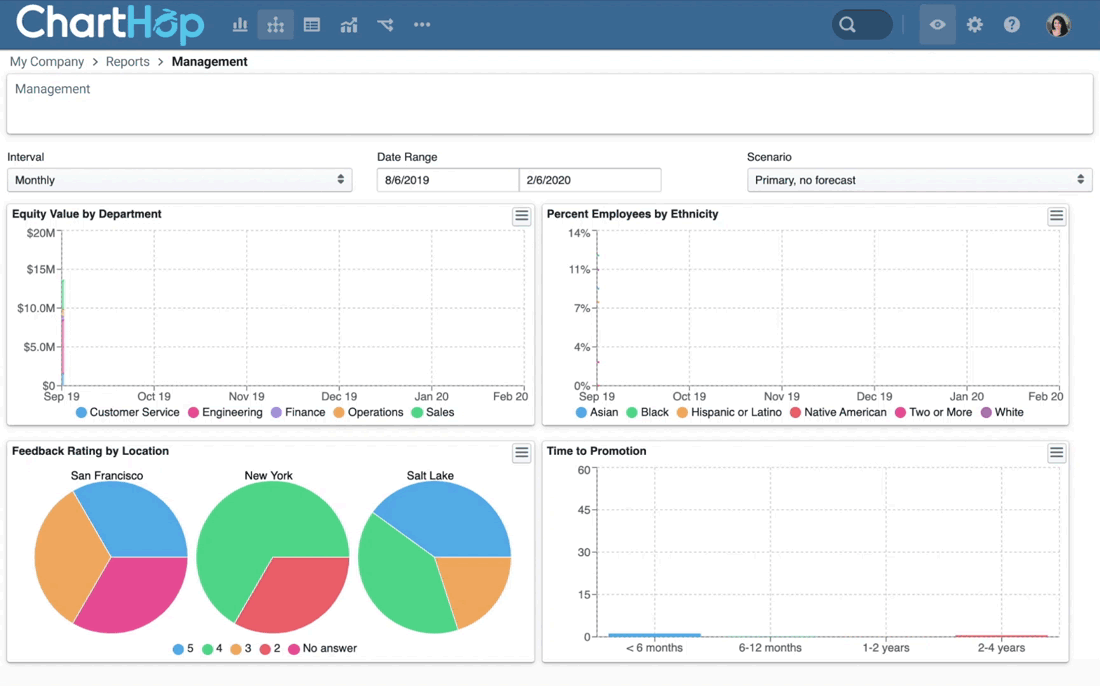Click the ChartHop logo
The height and width of the screenshot is (686, 1100).
[109, 23]
